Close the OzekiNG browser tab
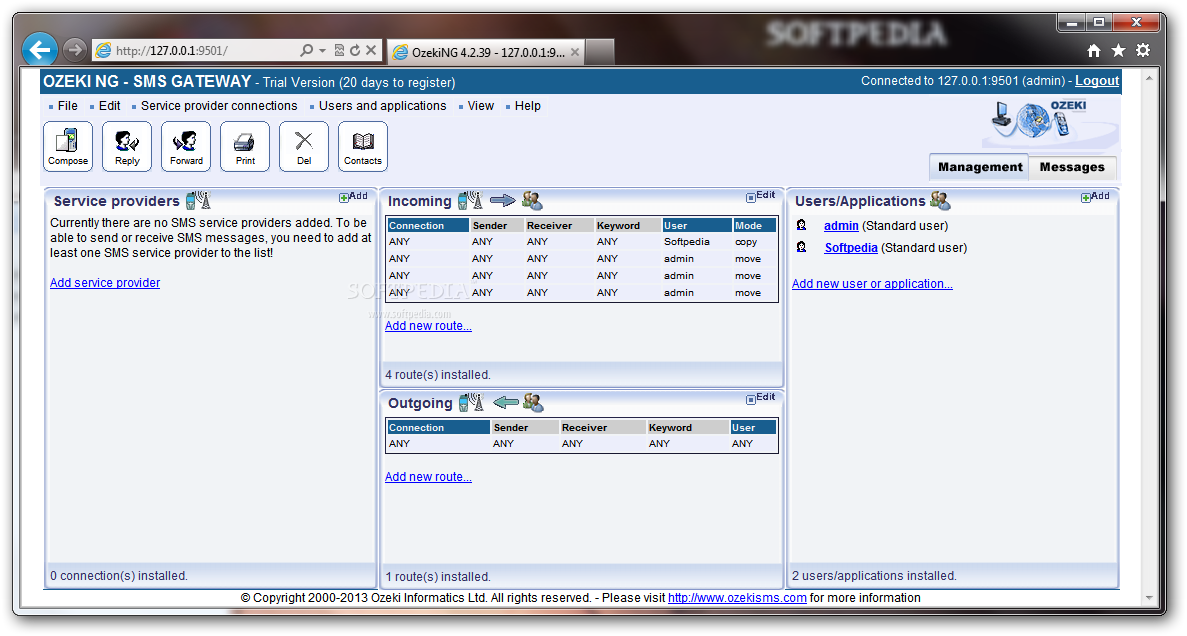The height and width of the screenshot is (636, 1187). click(x=575, y=52)
